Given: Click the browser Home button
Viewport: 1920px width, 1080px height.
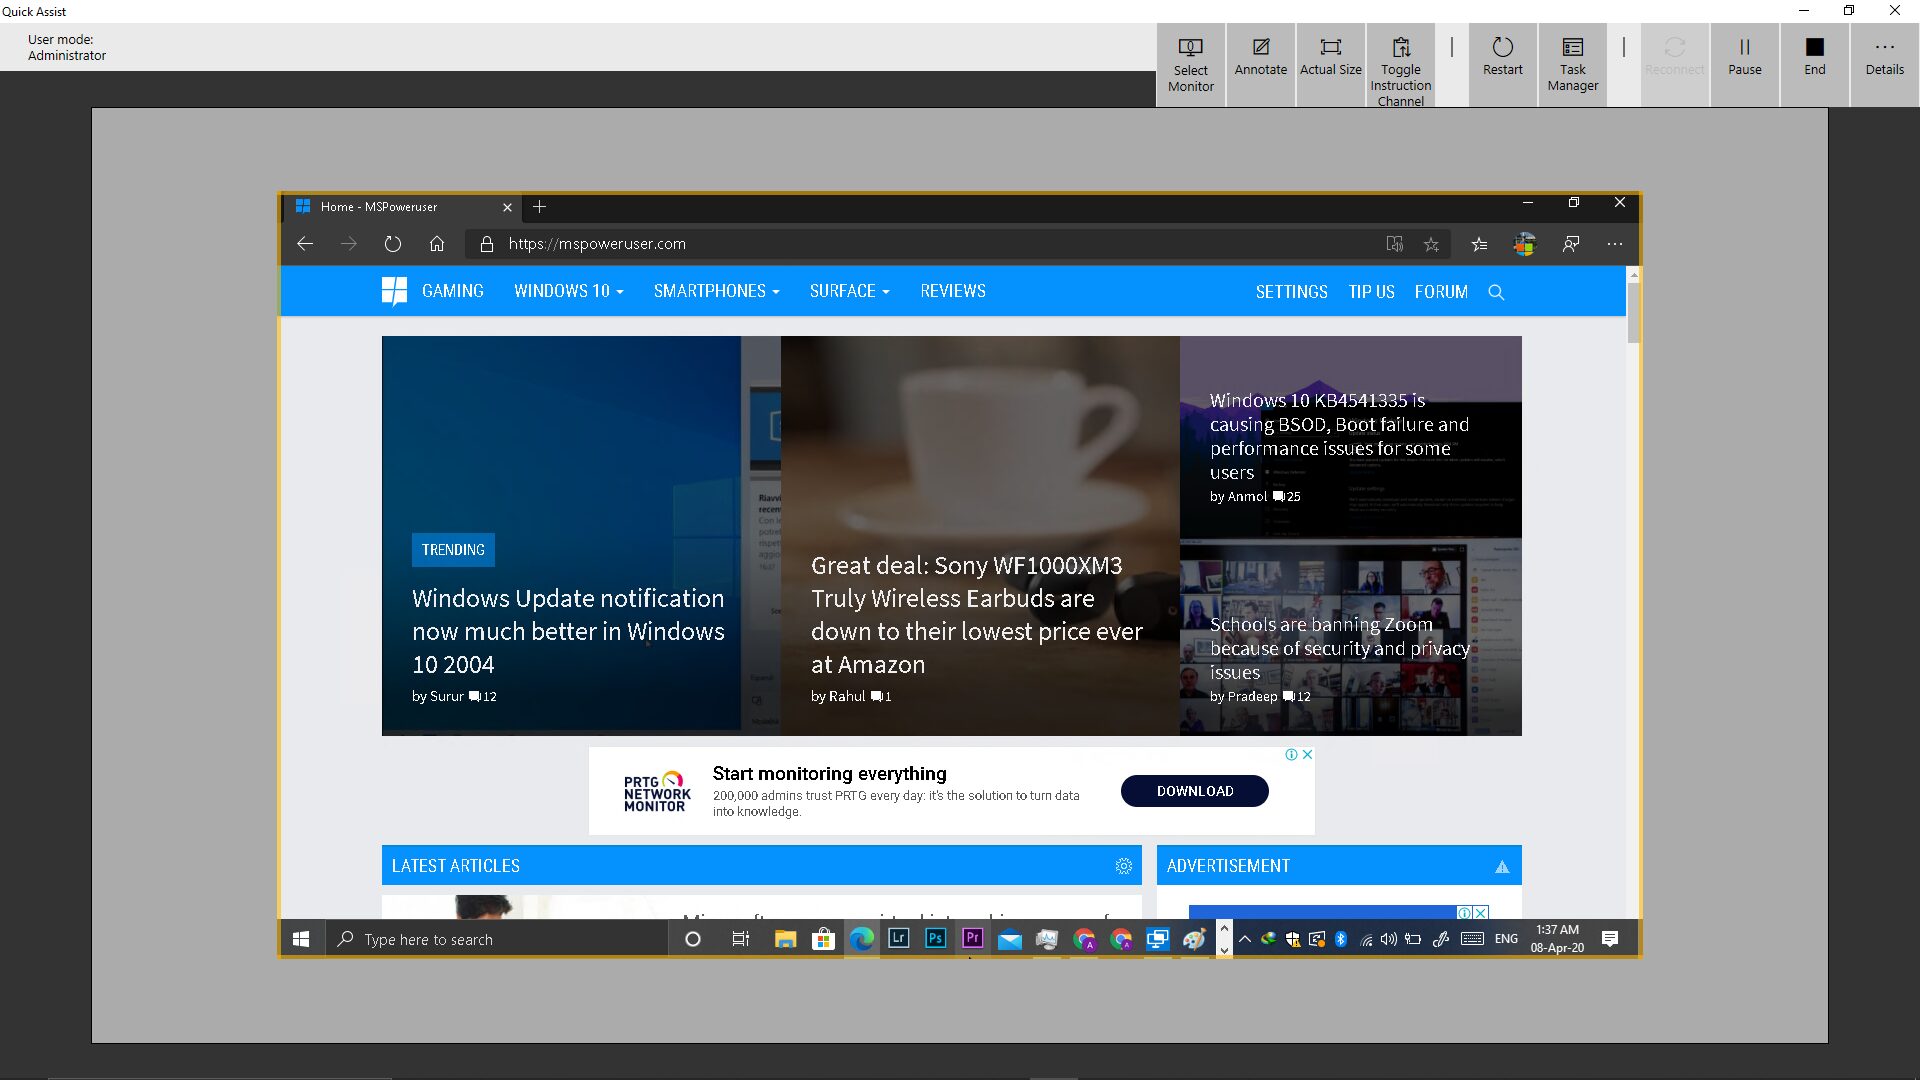Looking at the screenshot, I should click(x=436, y=244).
